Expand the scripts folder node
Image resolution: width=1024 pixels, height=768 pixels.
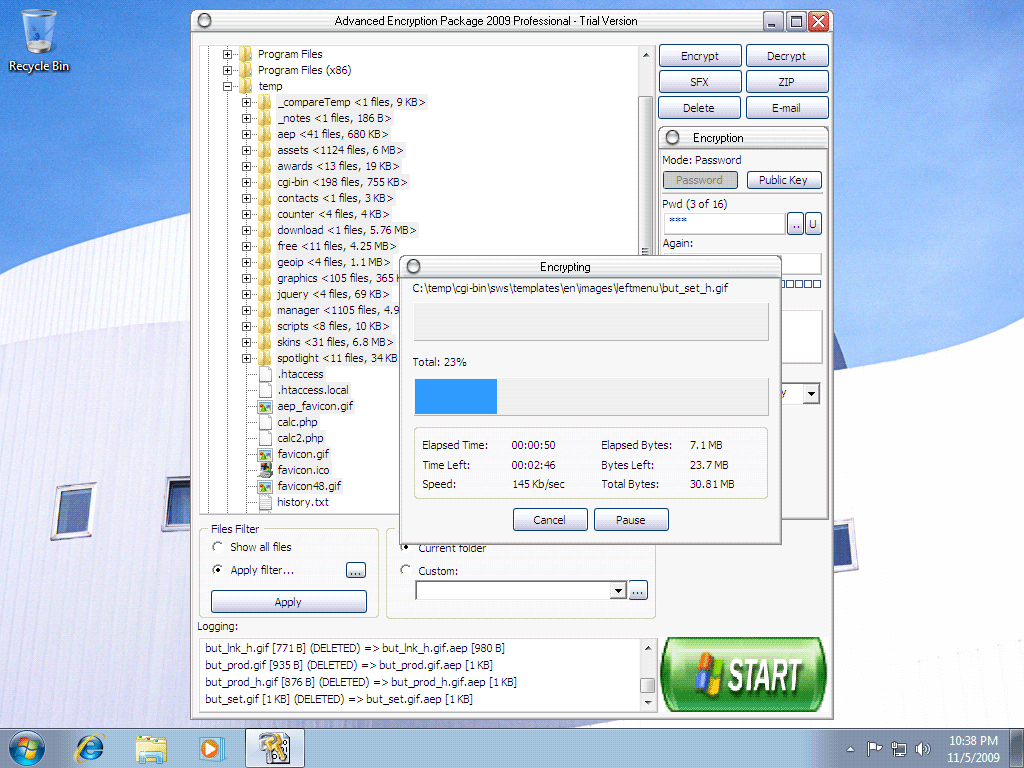tap(246, 327)
